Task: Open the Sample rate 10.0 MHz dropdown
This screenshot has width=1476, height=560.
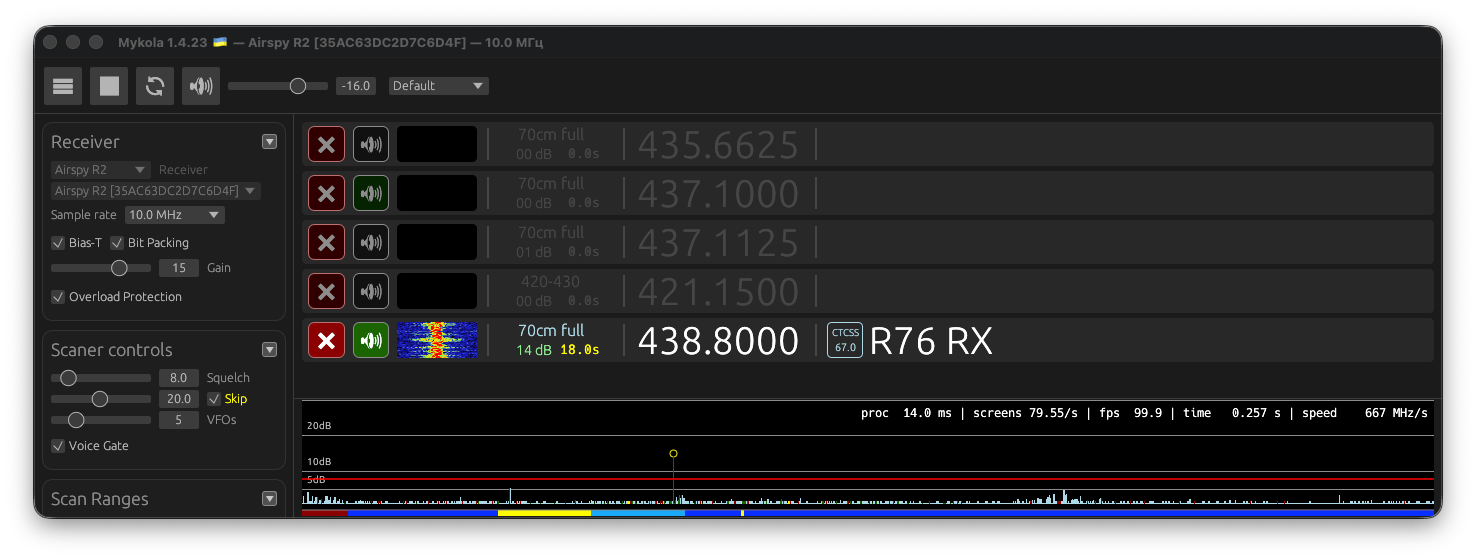Action: pos(174,215)
